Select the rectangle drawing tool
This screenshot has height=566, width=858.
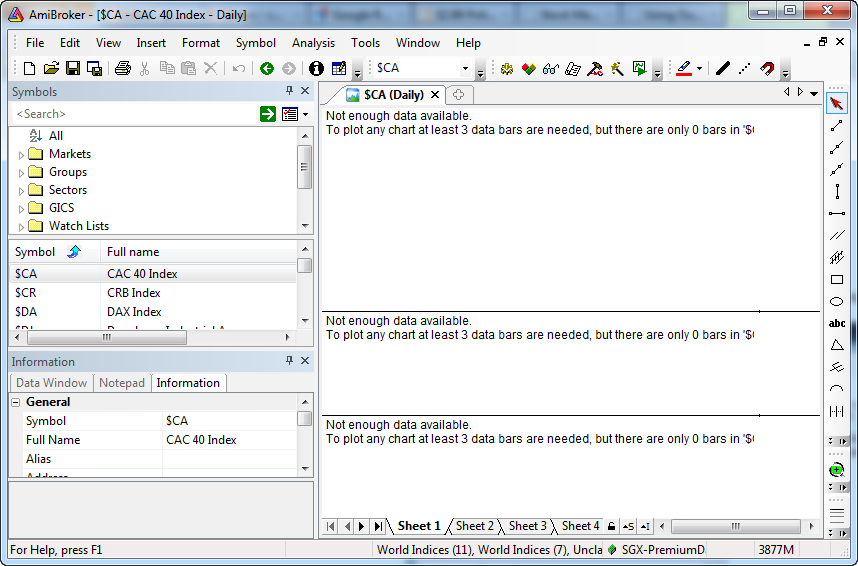tap(837, 280)
